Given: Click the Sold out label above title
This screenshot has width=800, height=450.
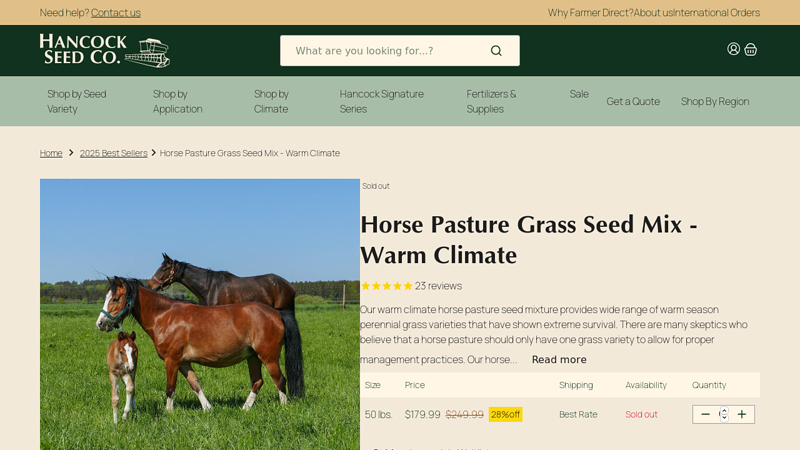Looking at the screenshot, I should (376, 186).
